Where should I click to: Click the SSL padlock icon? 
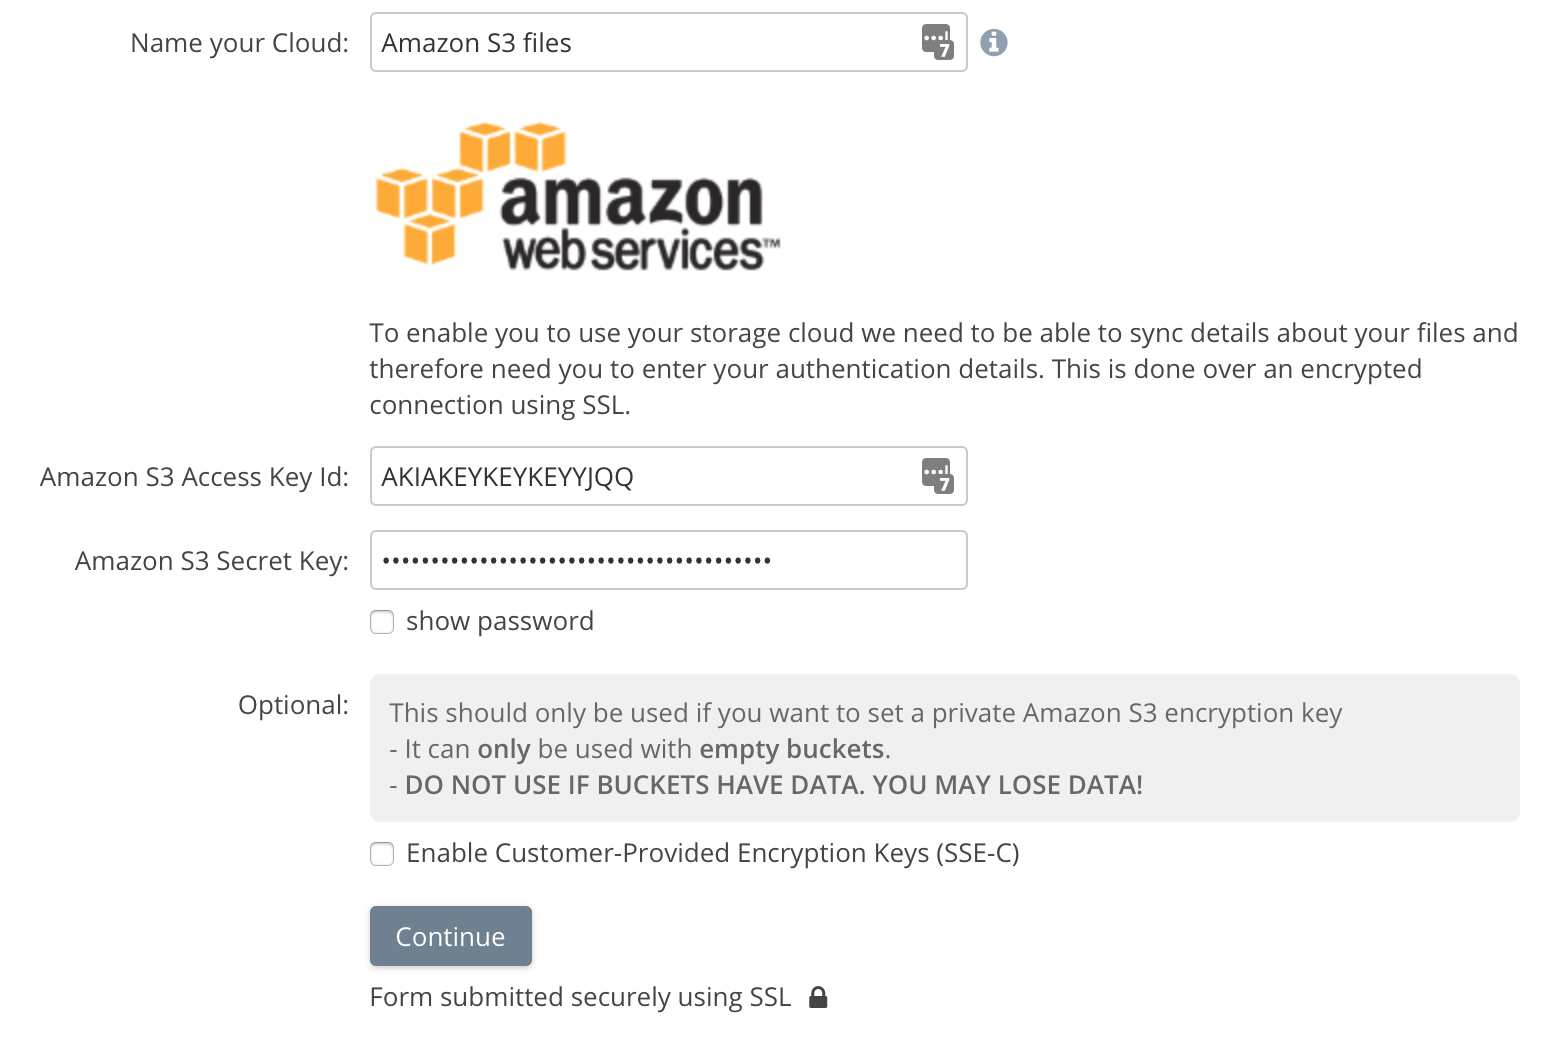click(x=818, y=997)
